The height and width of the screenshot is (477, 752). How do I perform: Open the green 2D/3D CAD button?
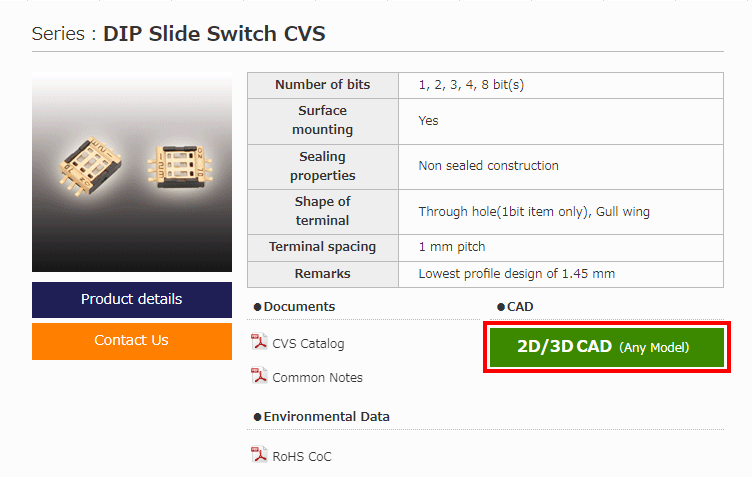click(607, 347)
